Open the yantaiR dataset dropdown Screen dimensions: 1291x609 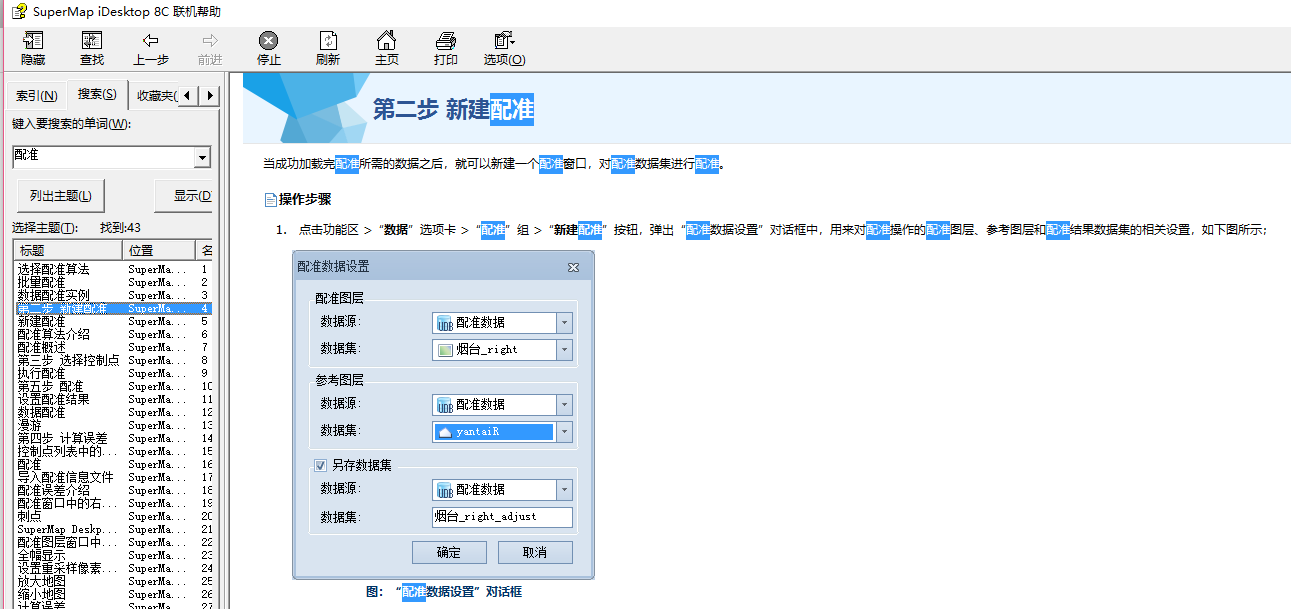[564, 432]
